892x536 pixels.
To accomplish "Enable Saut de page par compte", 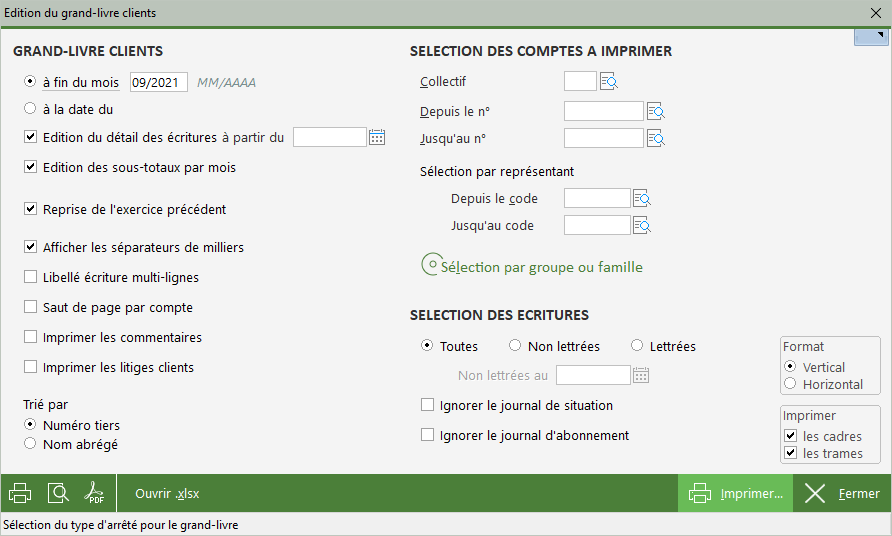I will [31, 308].
